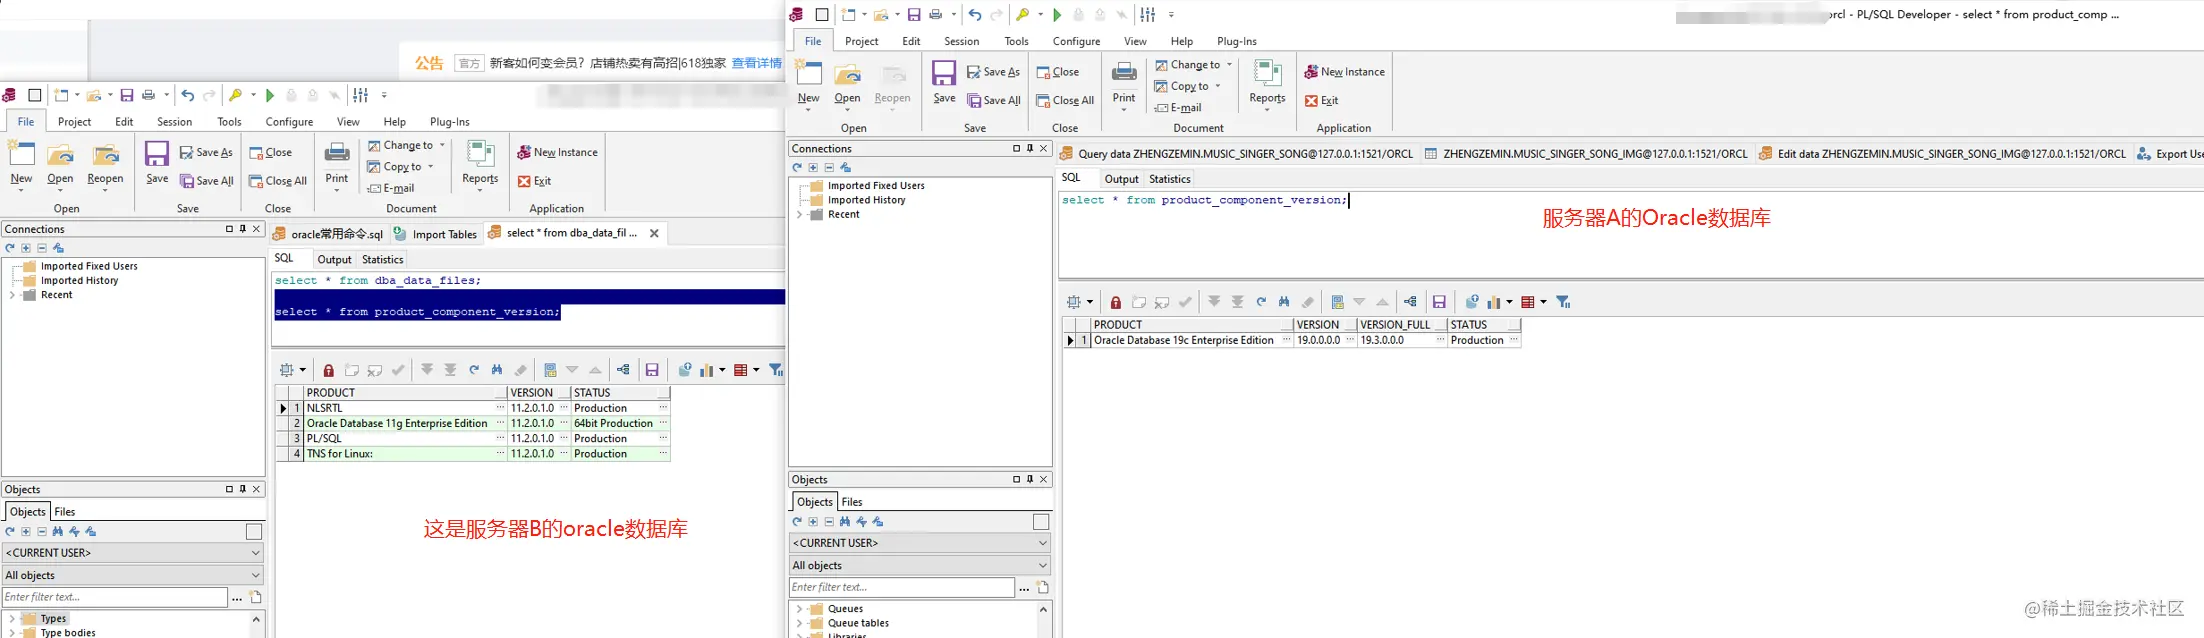Open Edit data MUSIC_SINGER_SONG_IMG tab

point(1942,154)
